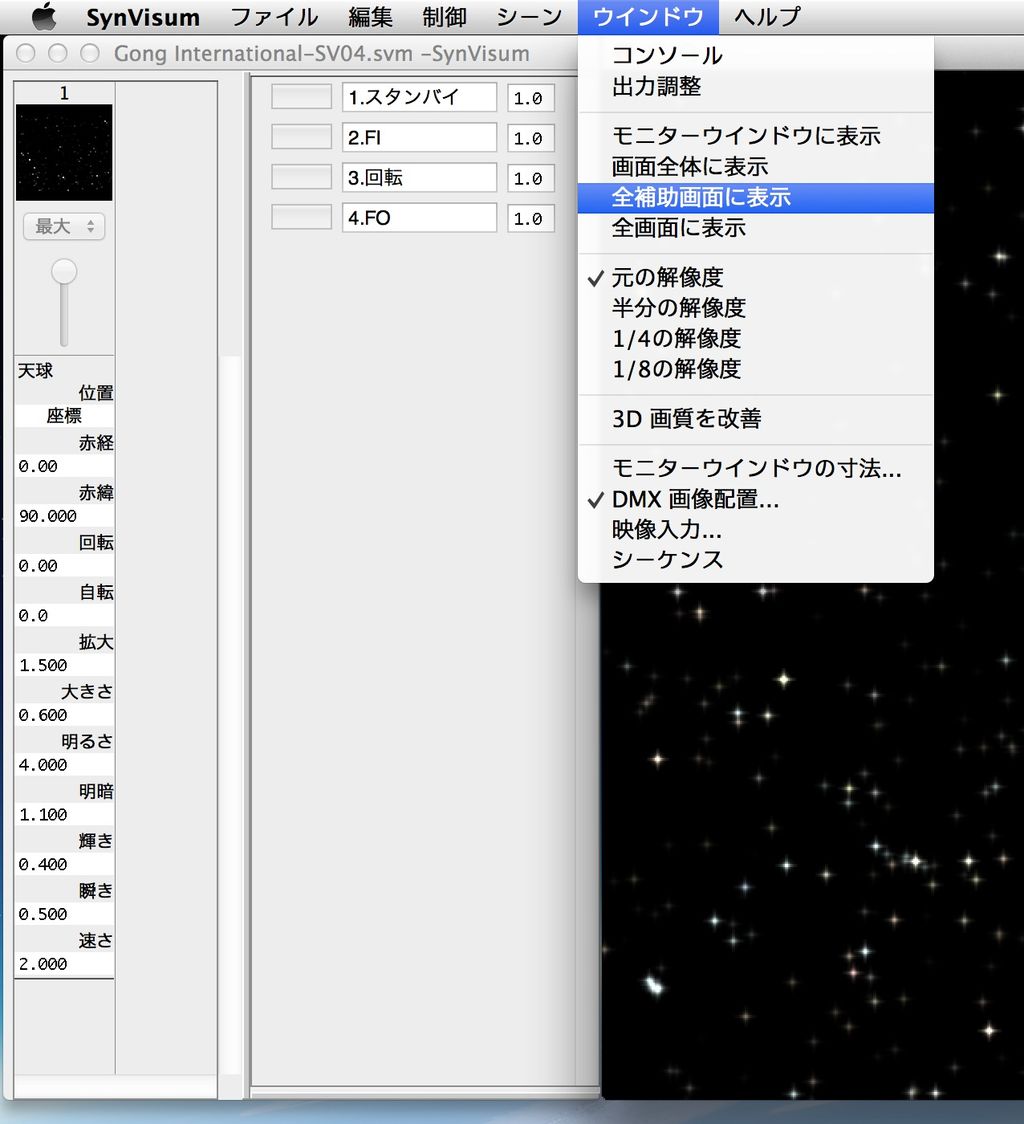The width and height of the screenshot is (1024, 1124).
Task: Click the 位置 parameter label
Action: coord(95,393)
